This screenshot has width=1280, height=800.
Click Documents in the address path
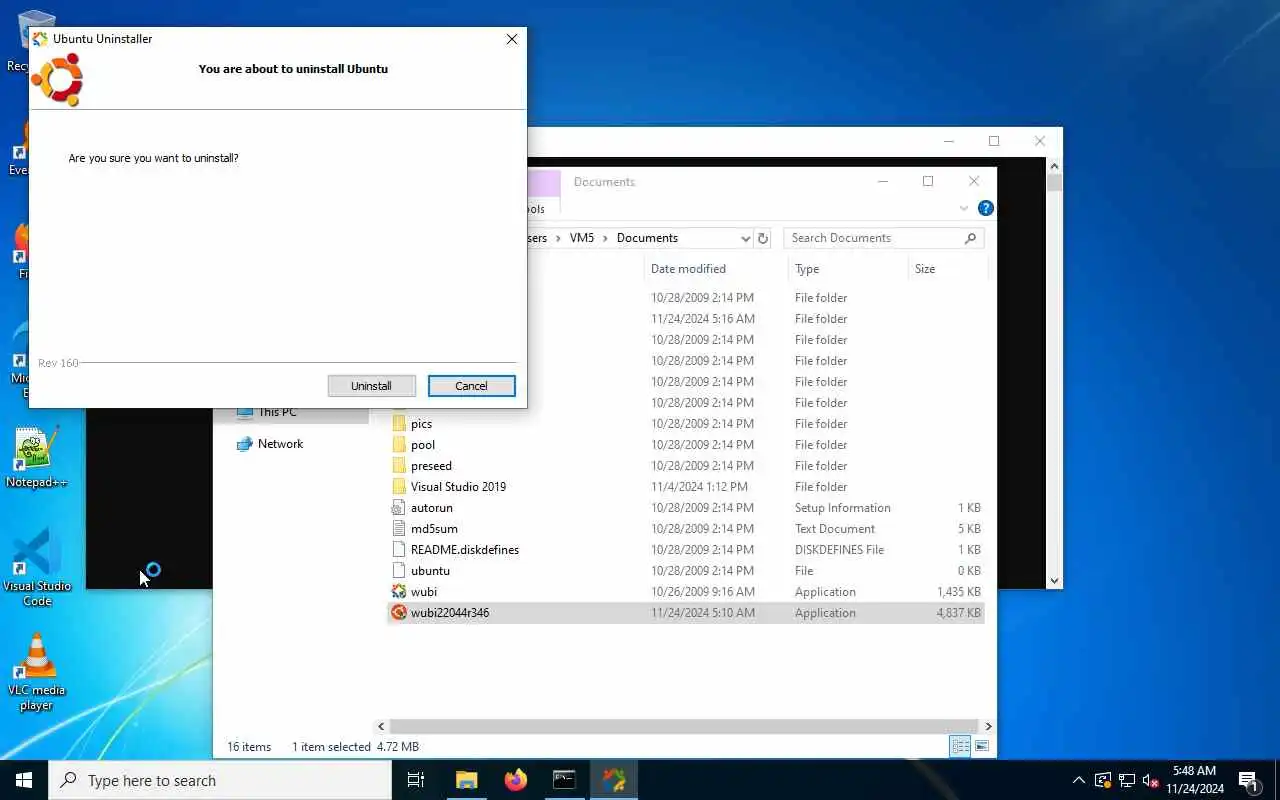647,238
